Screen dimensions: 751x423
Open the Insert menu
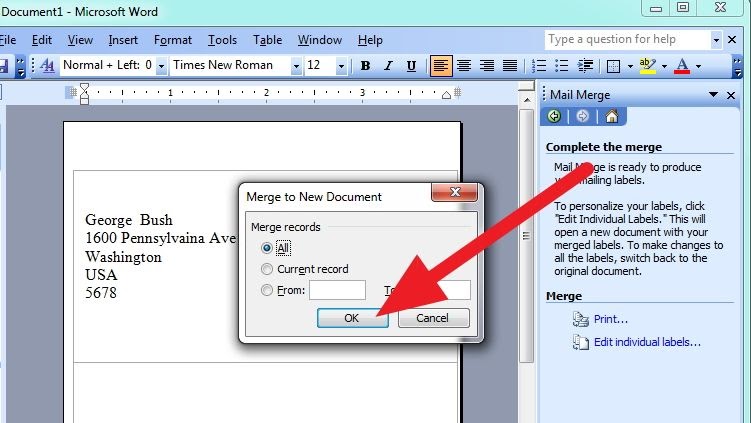(x=123, y=40)
